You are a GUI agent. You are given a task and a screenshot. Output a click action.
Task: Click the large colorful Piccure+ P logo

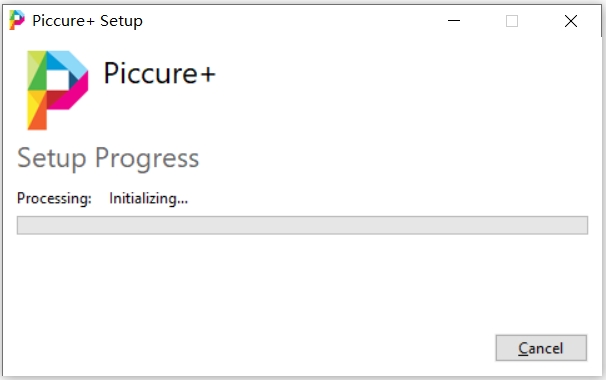(x=58, y=90)
